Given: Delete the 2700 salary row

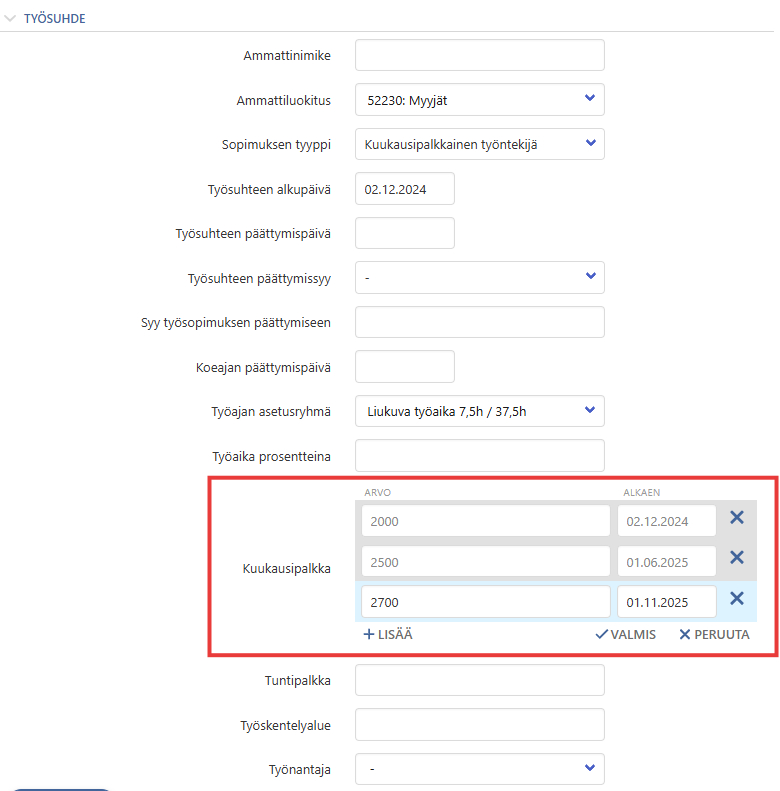Looking at the screenshot, I should [x=737, y=599].
